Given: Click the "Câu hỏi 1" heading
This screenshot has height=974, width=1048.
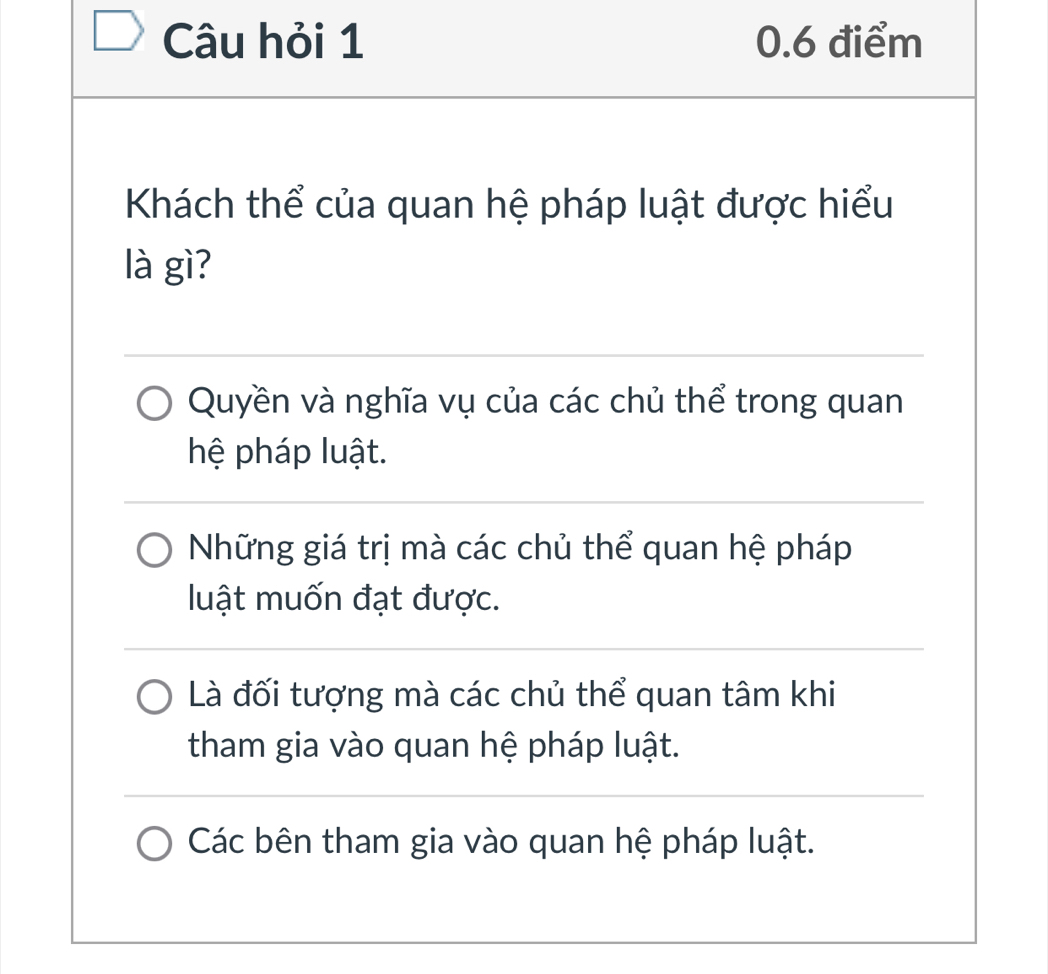Looking at the screenshot, I should click(263, 44).
